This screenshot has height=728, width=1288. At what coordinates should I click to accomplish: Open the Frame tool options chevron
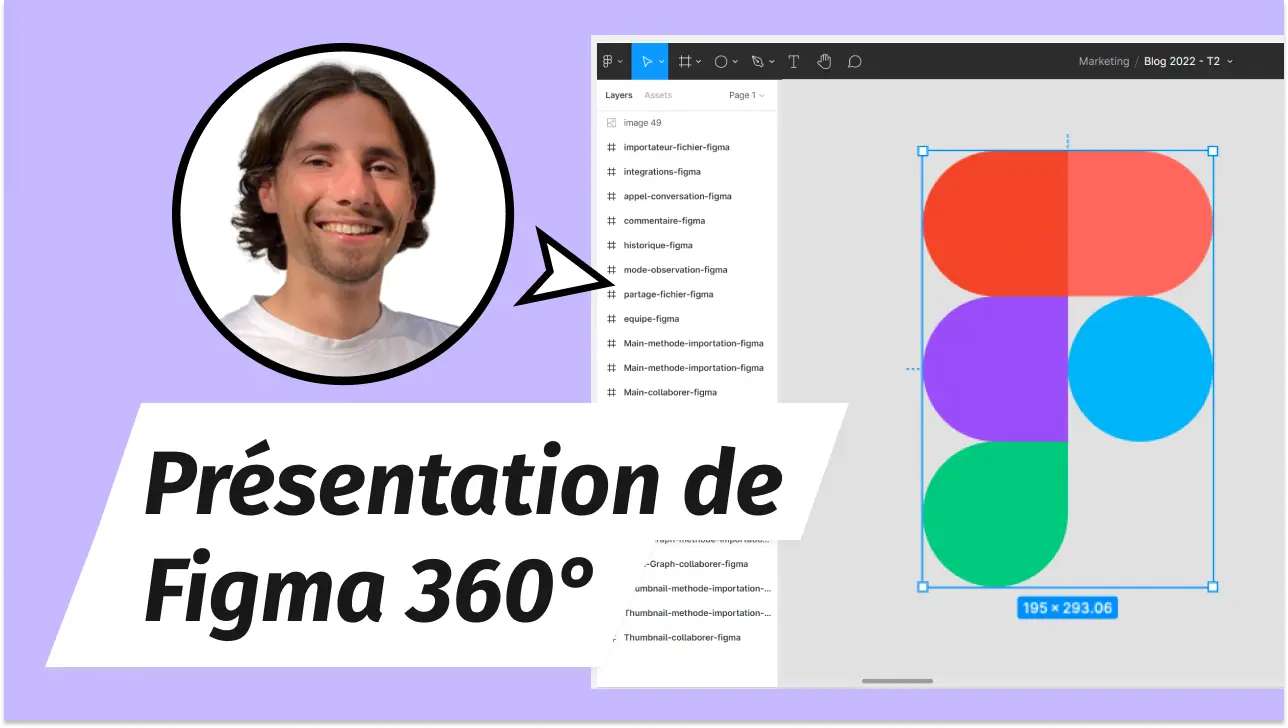(x=699, y=62)
